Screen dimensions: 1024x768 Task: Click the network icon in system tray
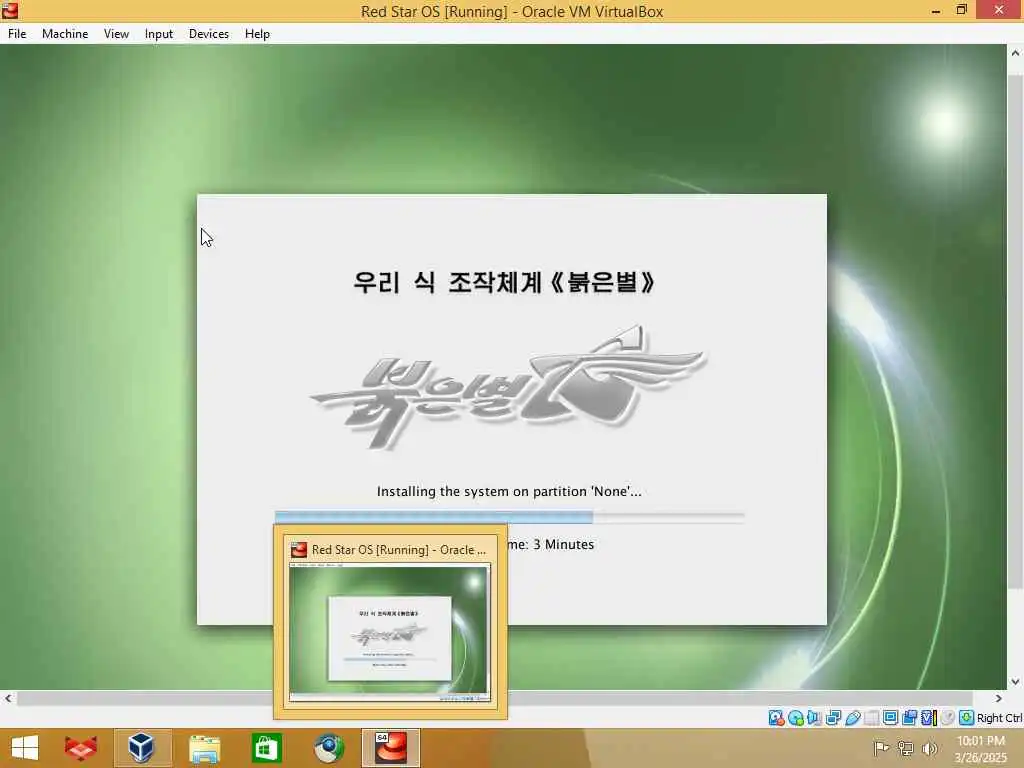tap(905, 748)
